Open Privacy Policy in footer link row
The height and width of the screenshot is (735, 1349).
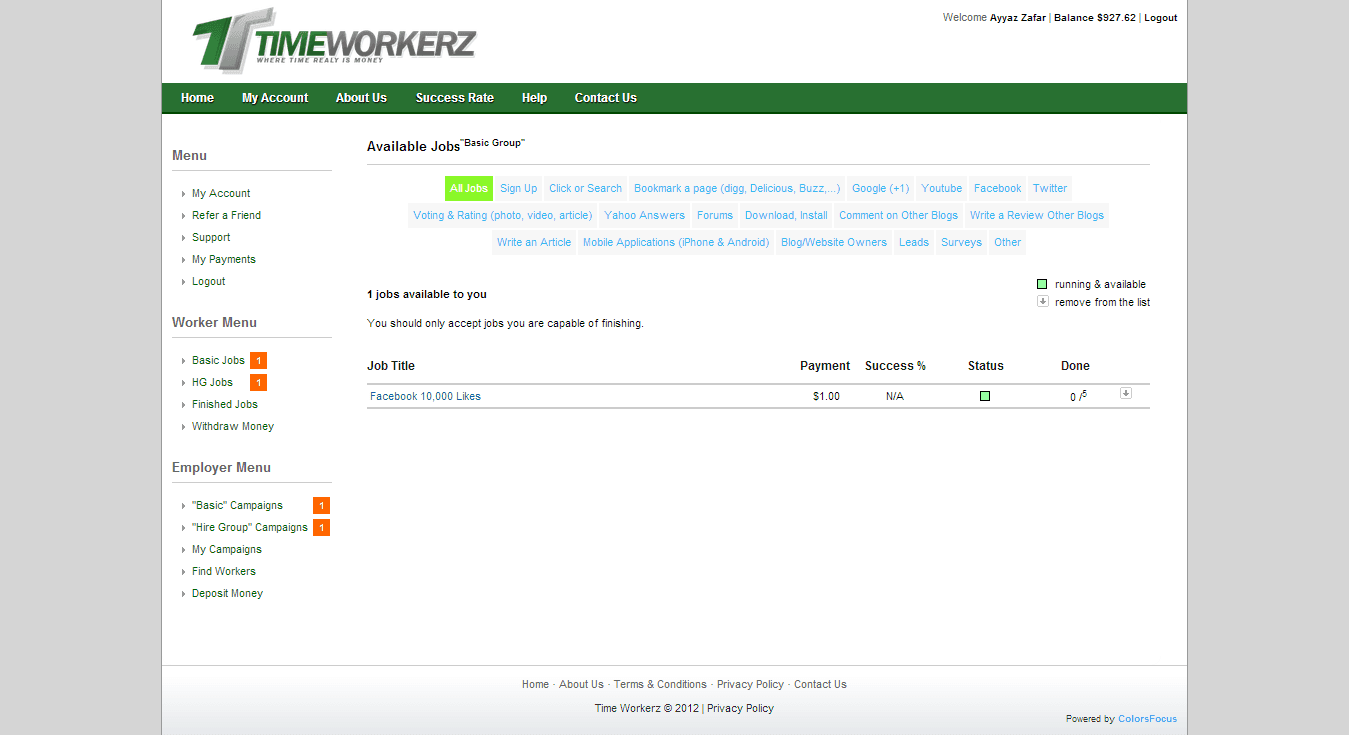(750, 685)
